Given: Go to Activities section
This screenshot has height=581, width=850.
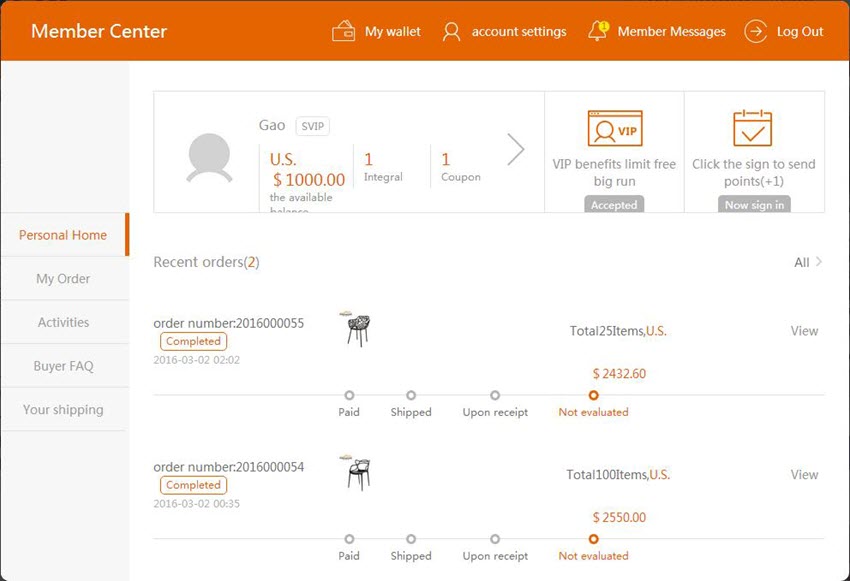Looking at the screenshot, I should (63, 322).
